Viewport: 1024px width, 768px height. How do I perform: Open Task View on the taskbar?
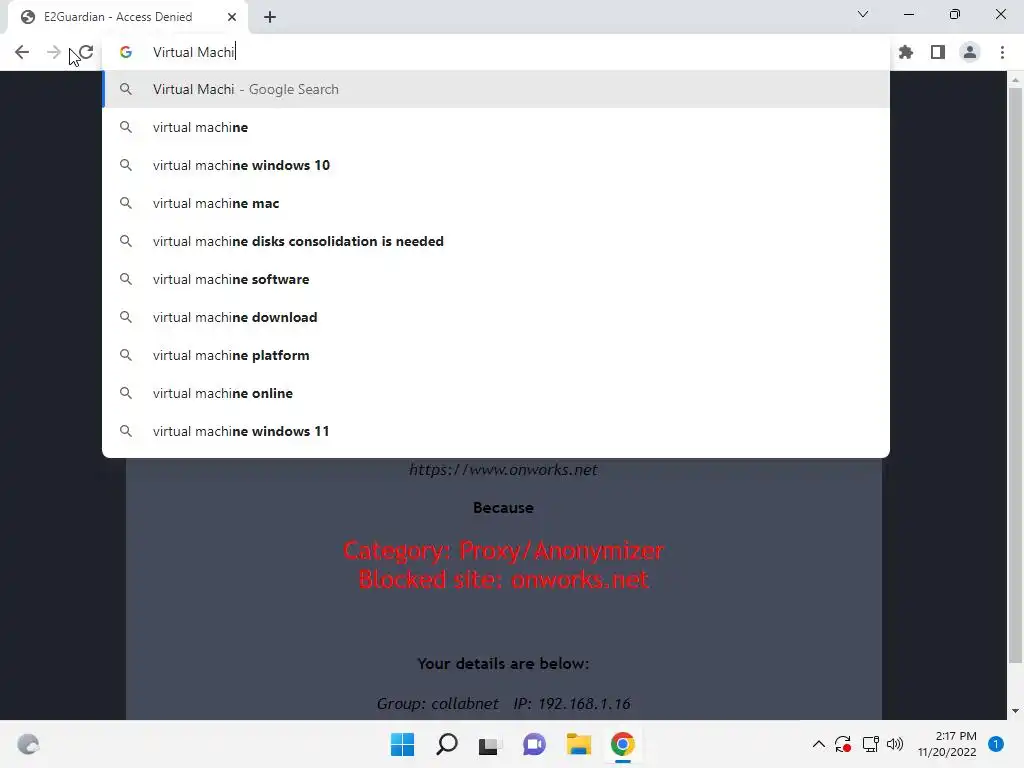pos(489,745)
